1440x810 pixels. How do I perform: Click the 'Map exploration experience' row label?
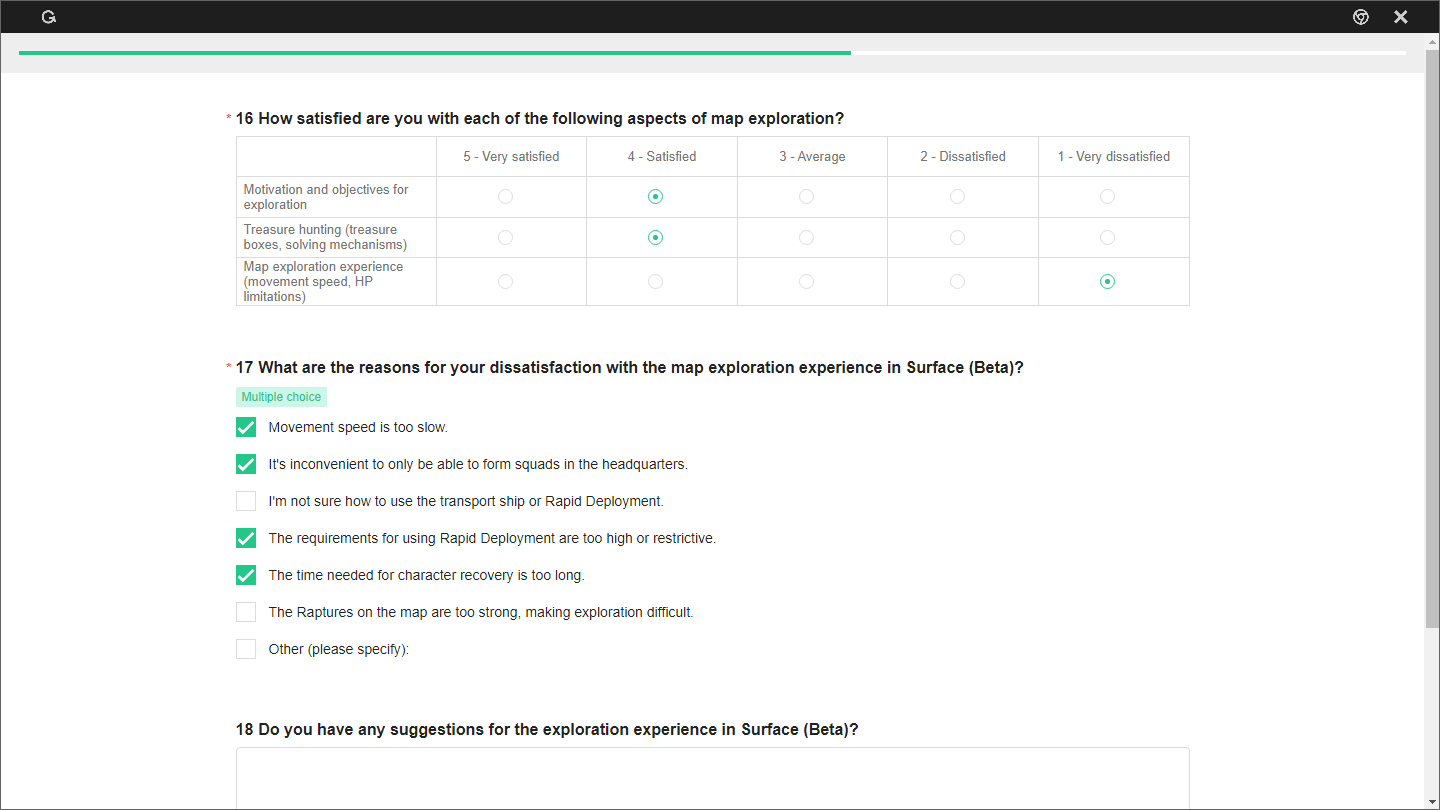point(324,281)
